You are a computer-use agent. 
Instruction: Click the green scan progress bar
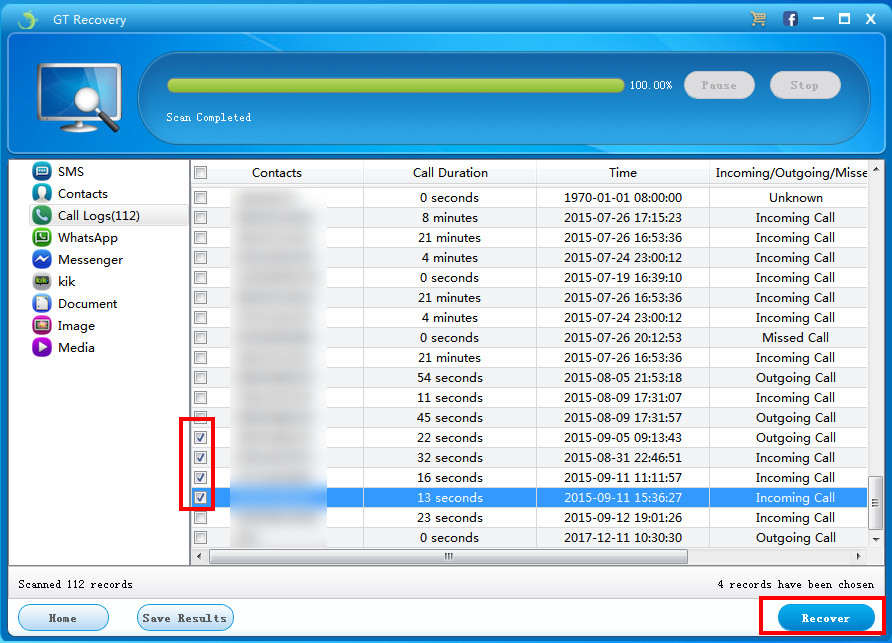(x=396, y=85)
